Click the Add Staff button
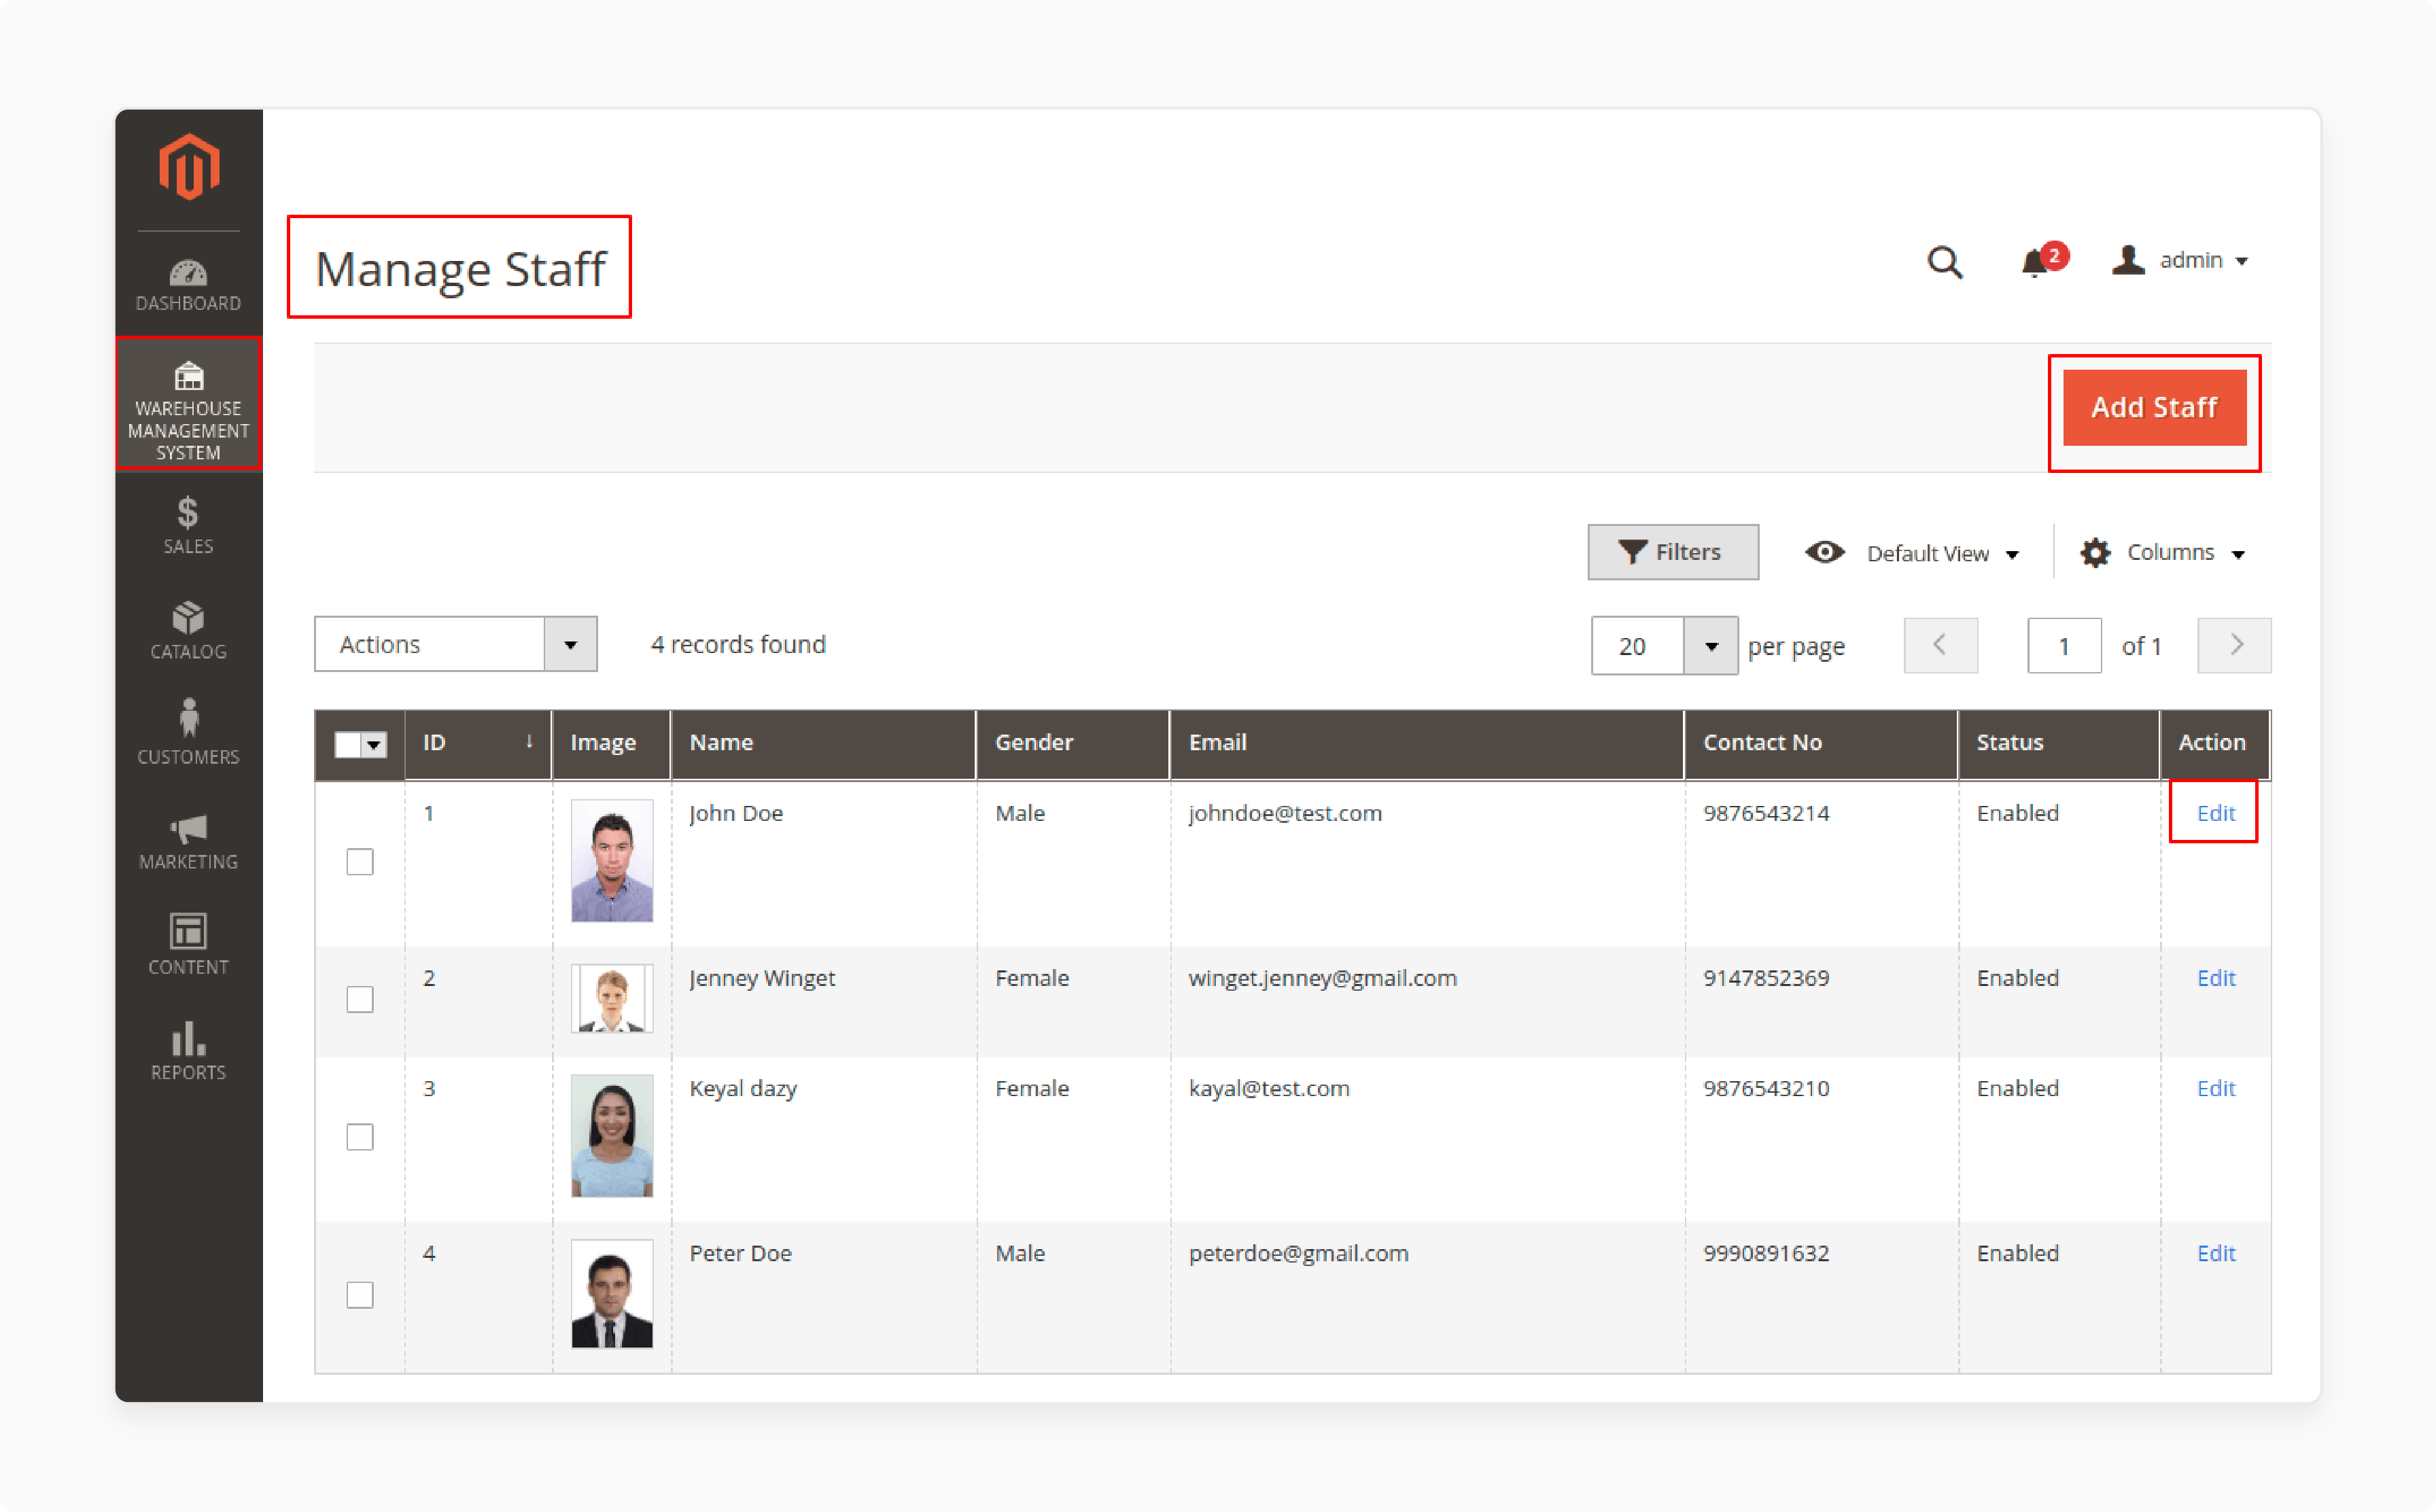Image resolution: width=2436 pixels, height=1512 pixels. point(2154,408)
